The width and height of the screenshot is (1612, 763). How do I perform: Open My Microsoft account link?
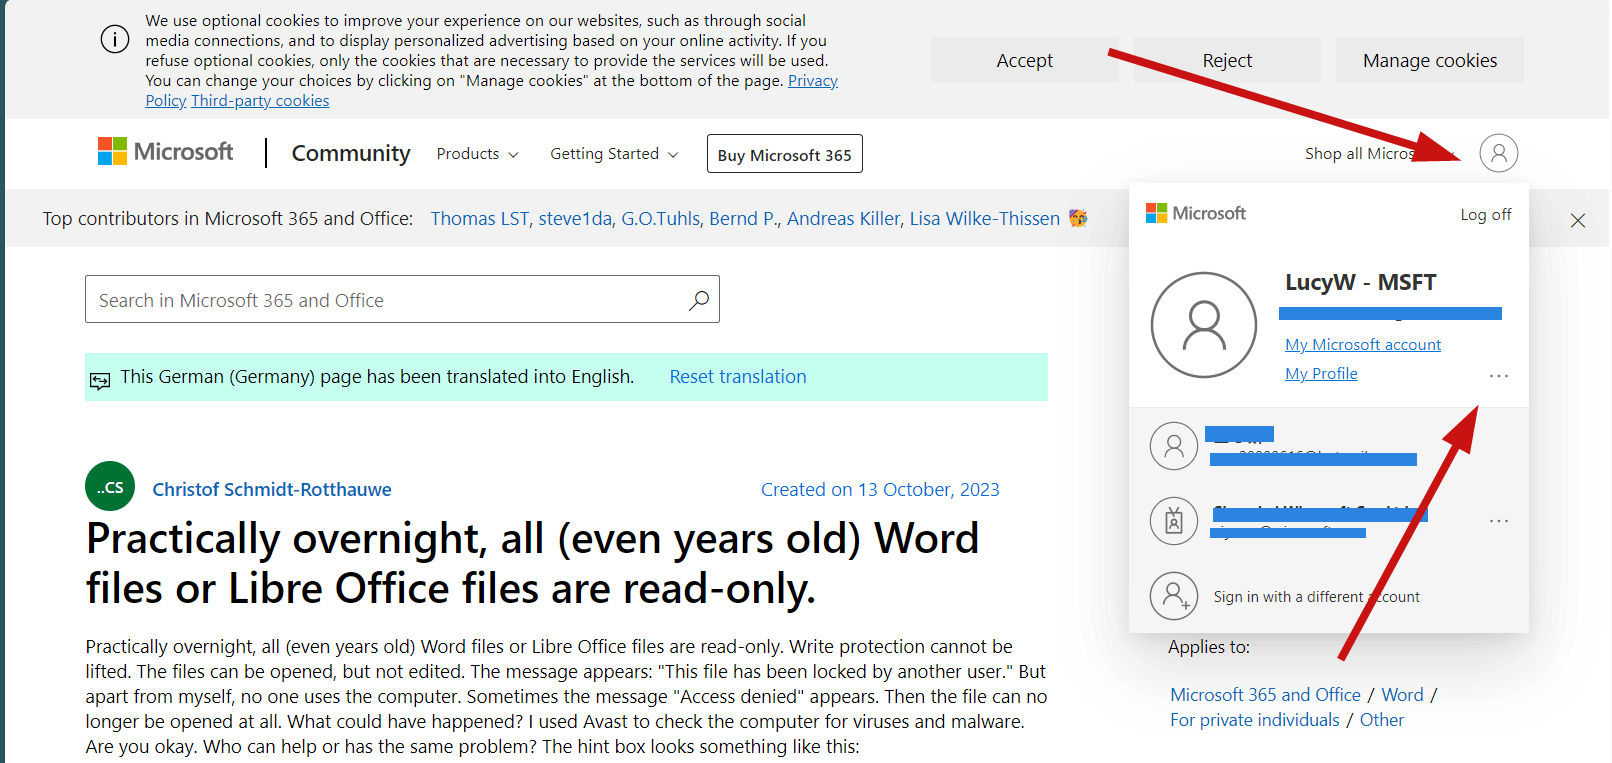coord(1363,345)
